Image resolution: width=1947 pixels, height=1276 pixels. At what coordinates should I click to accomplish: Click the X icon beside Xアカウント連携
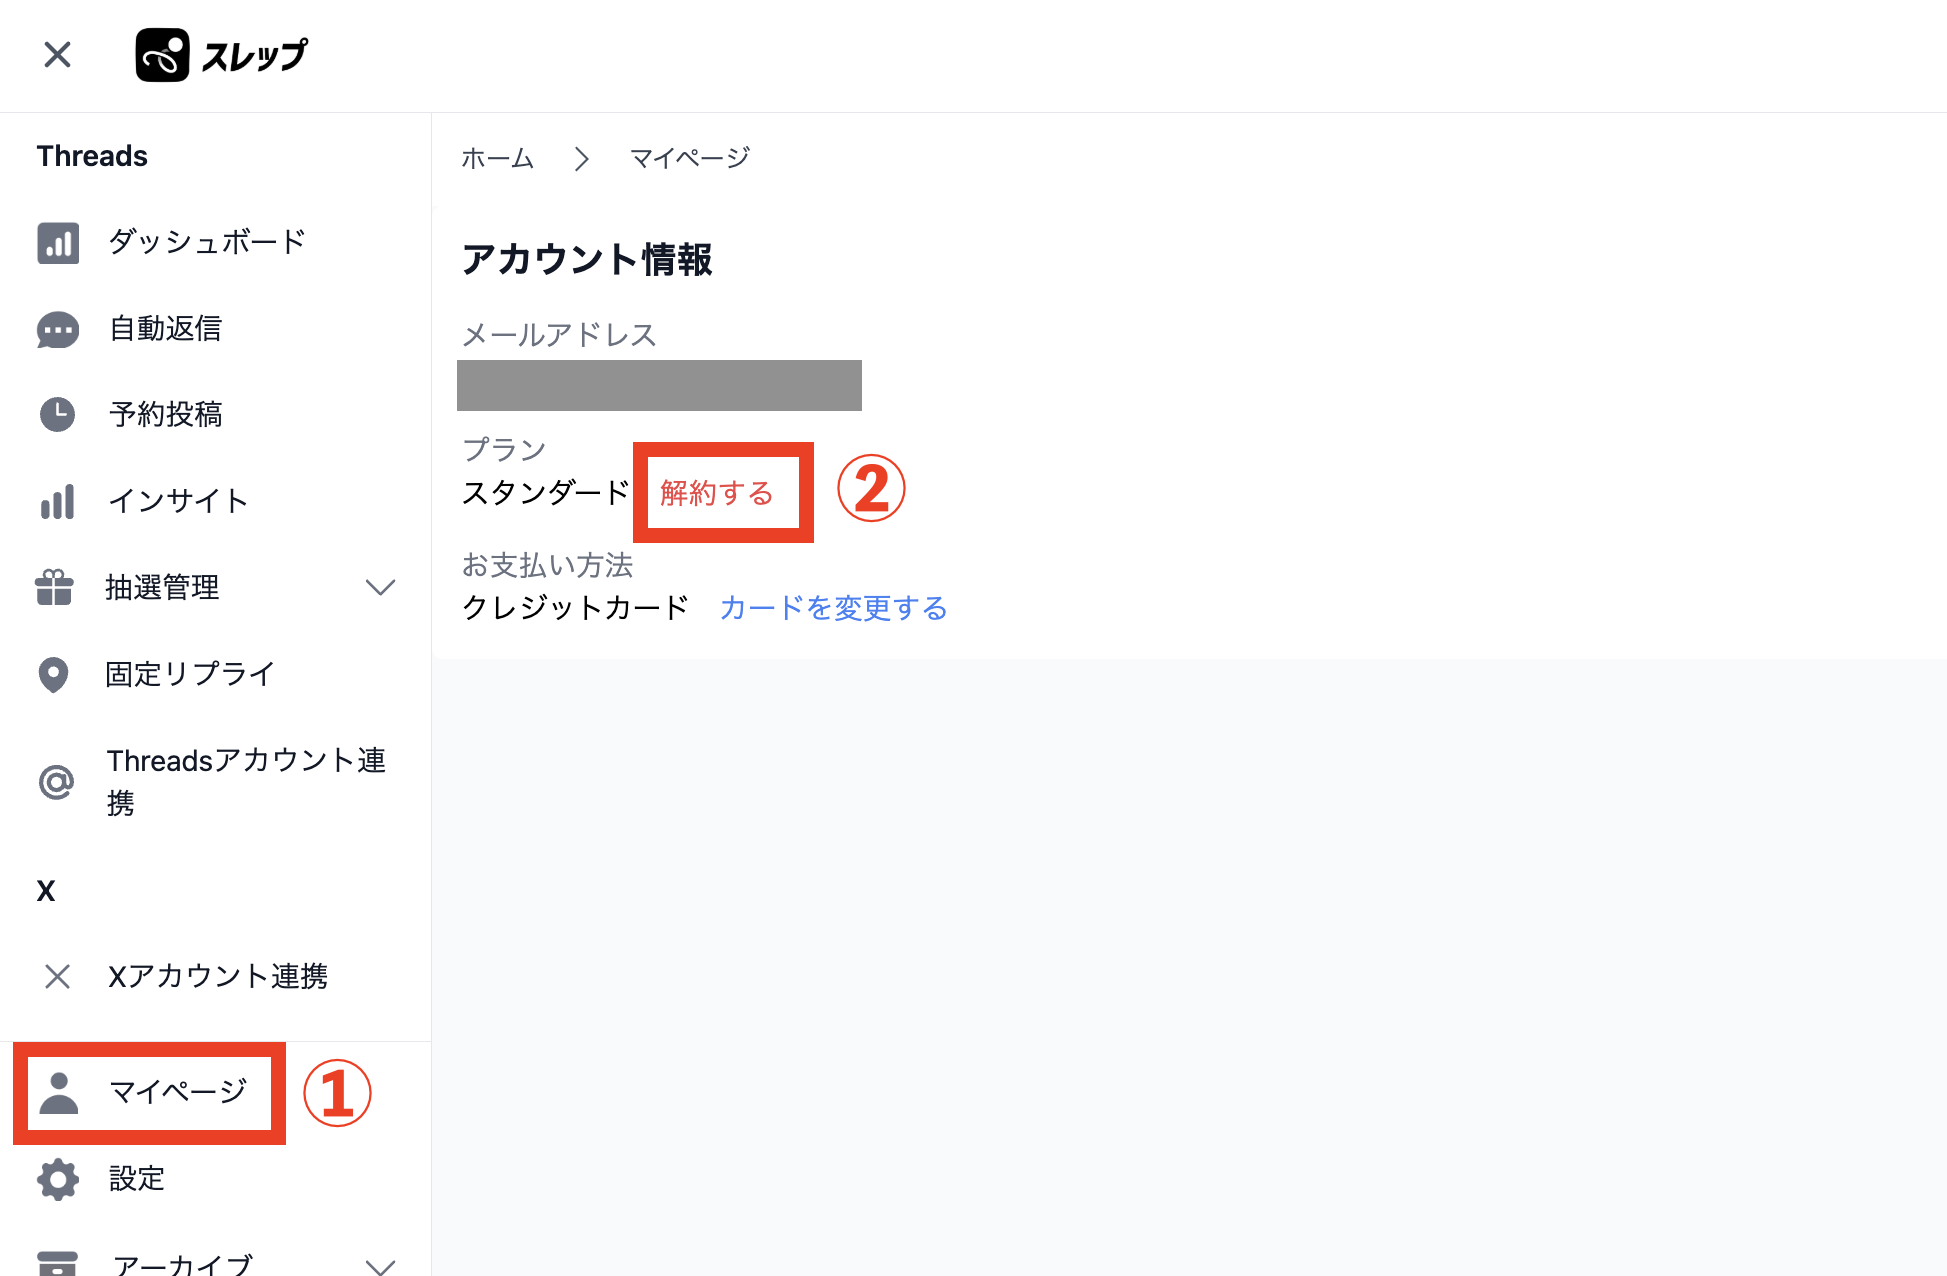57,976
